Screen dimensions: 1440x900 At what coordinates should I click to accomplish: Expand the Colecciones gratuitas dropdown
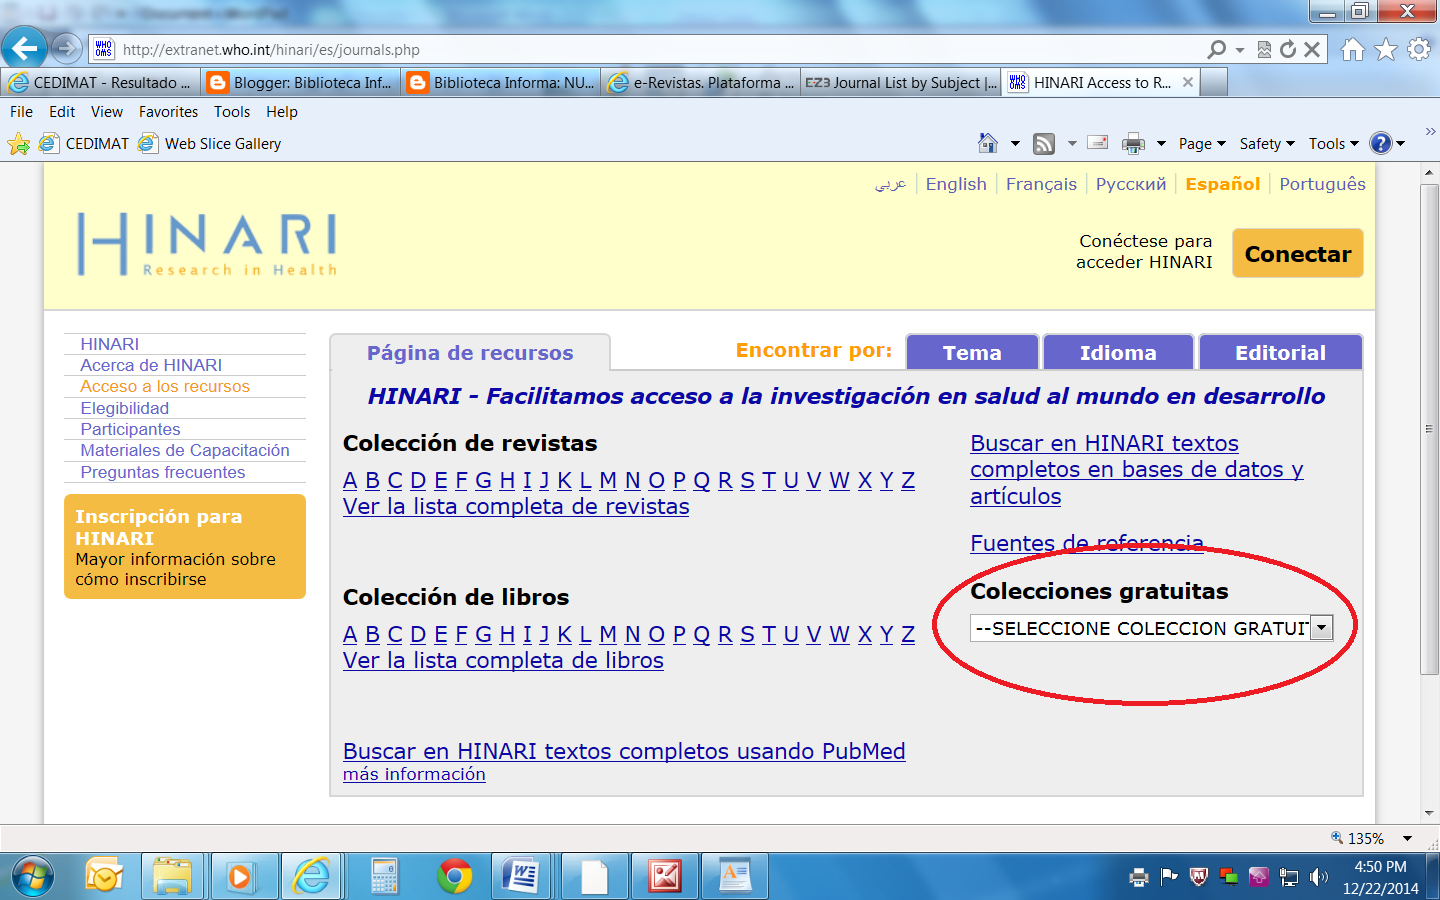click(x=1322, y=628)
